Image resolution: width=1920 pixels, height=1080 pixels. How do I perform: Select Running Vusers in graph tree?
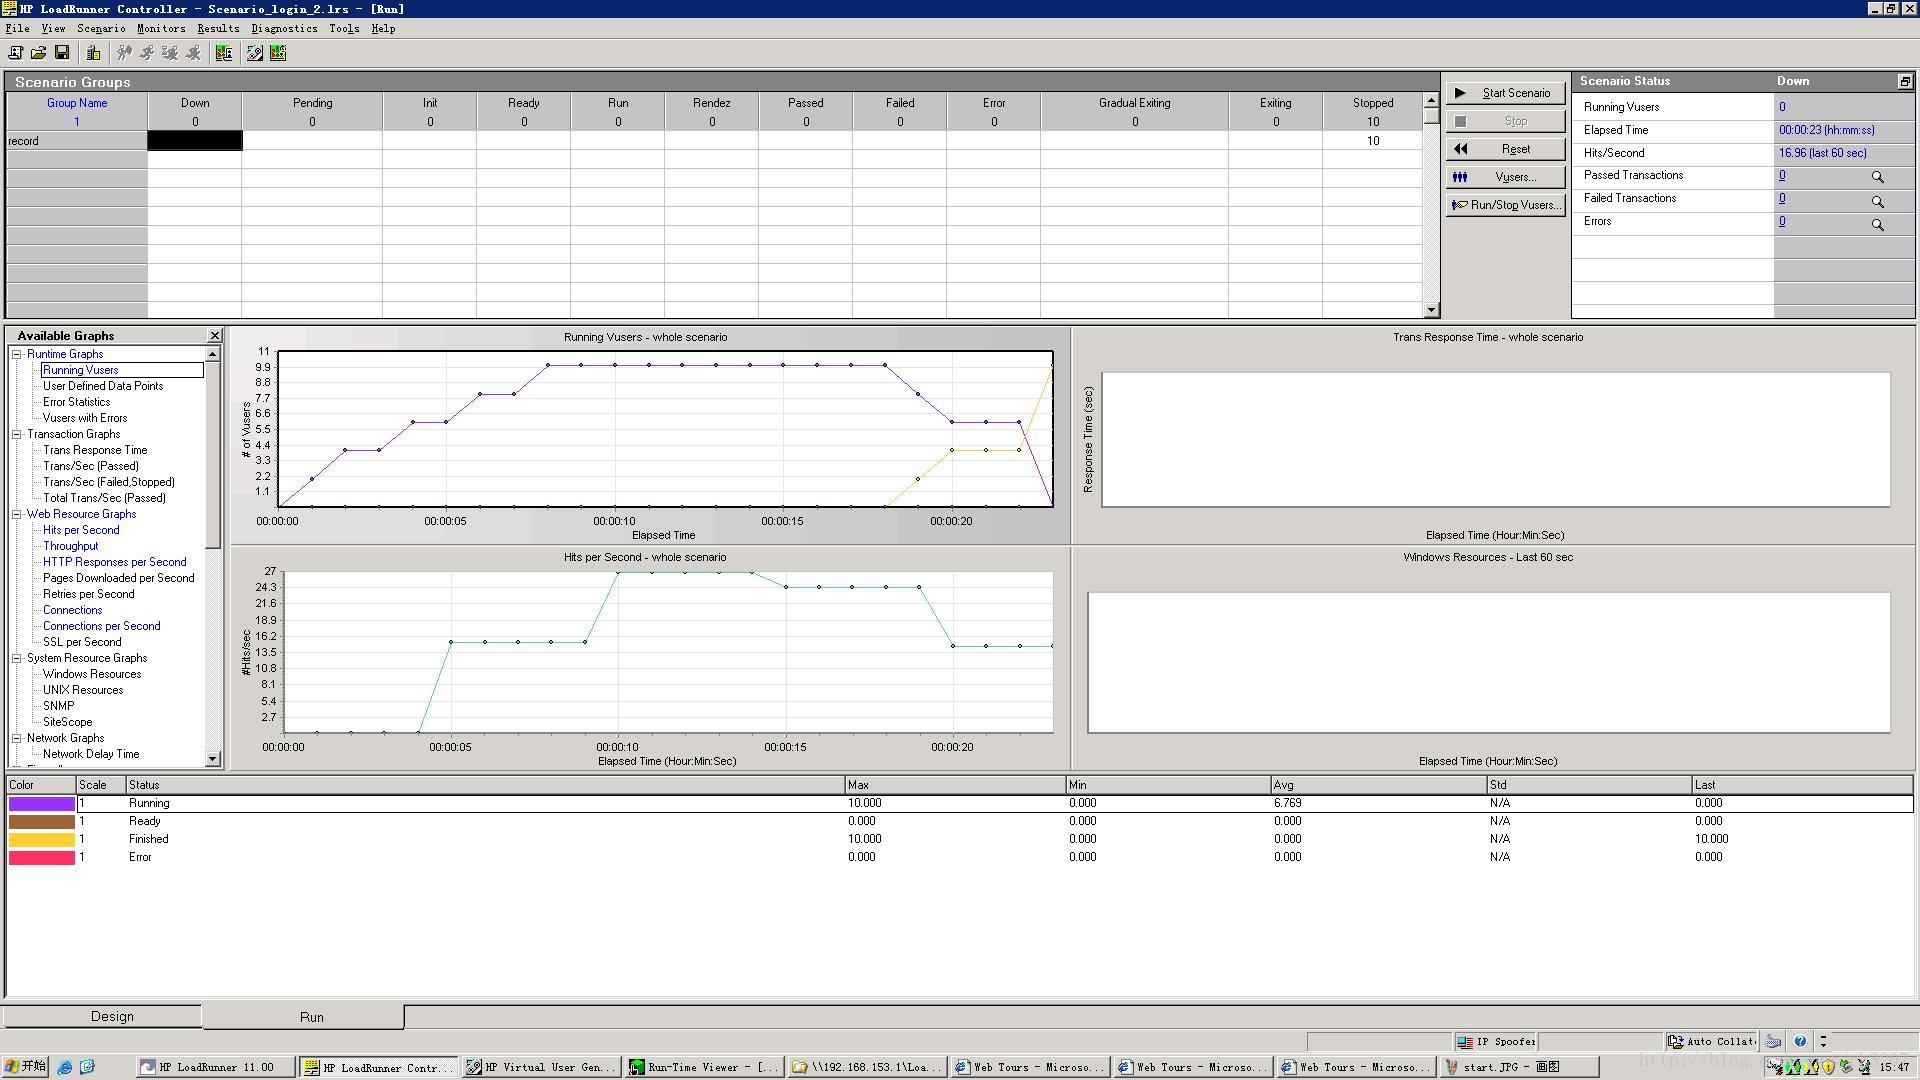[x=80, y=370]
